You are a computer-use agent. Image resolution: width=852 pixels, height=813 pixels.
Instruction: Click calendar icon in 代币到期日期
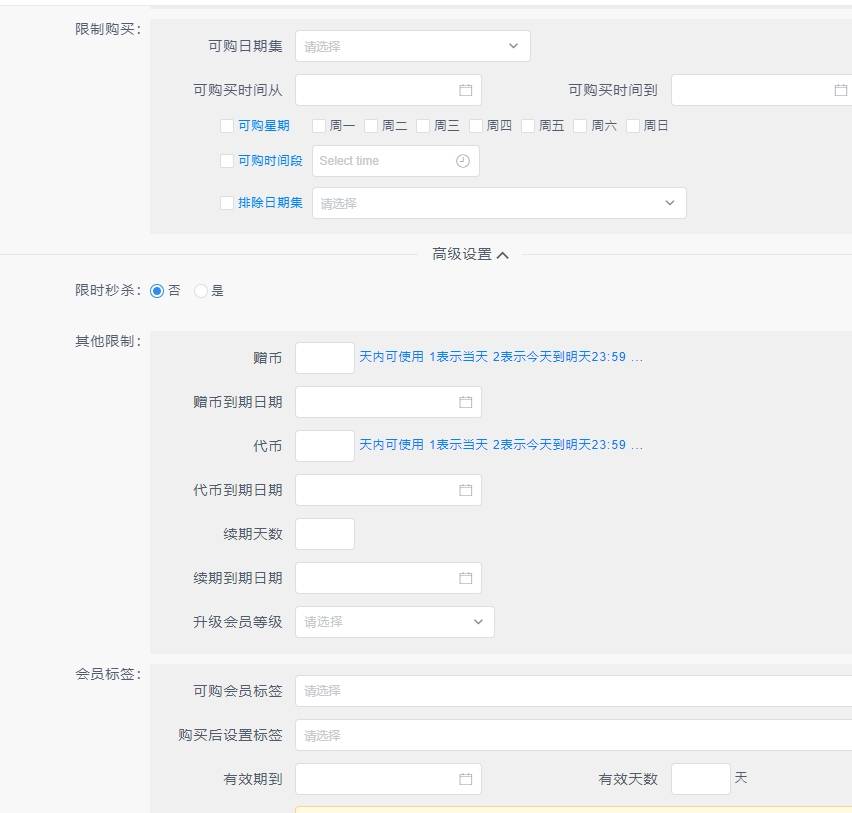[465, 490]
